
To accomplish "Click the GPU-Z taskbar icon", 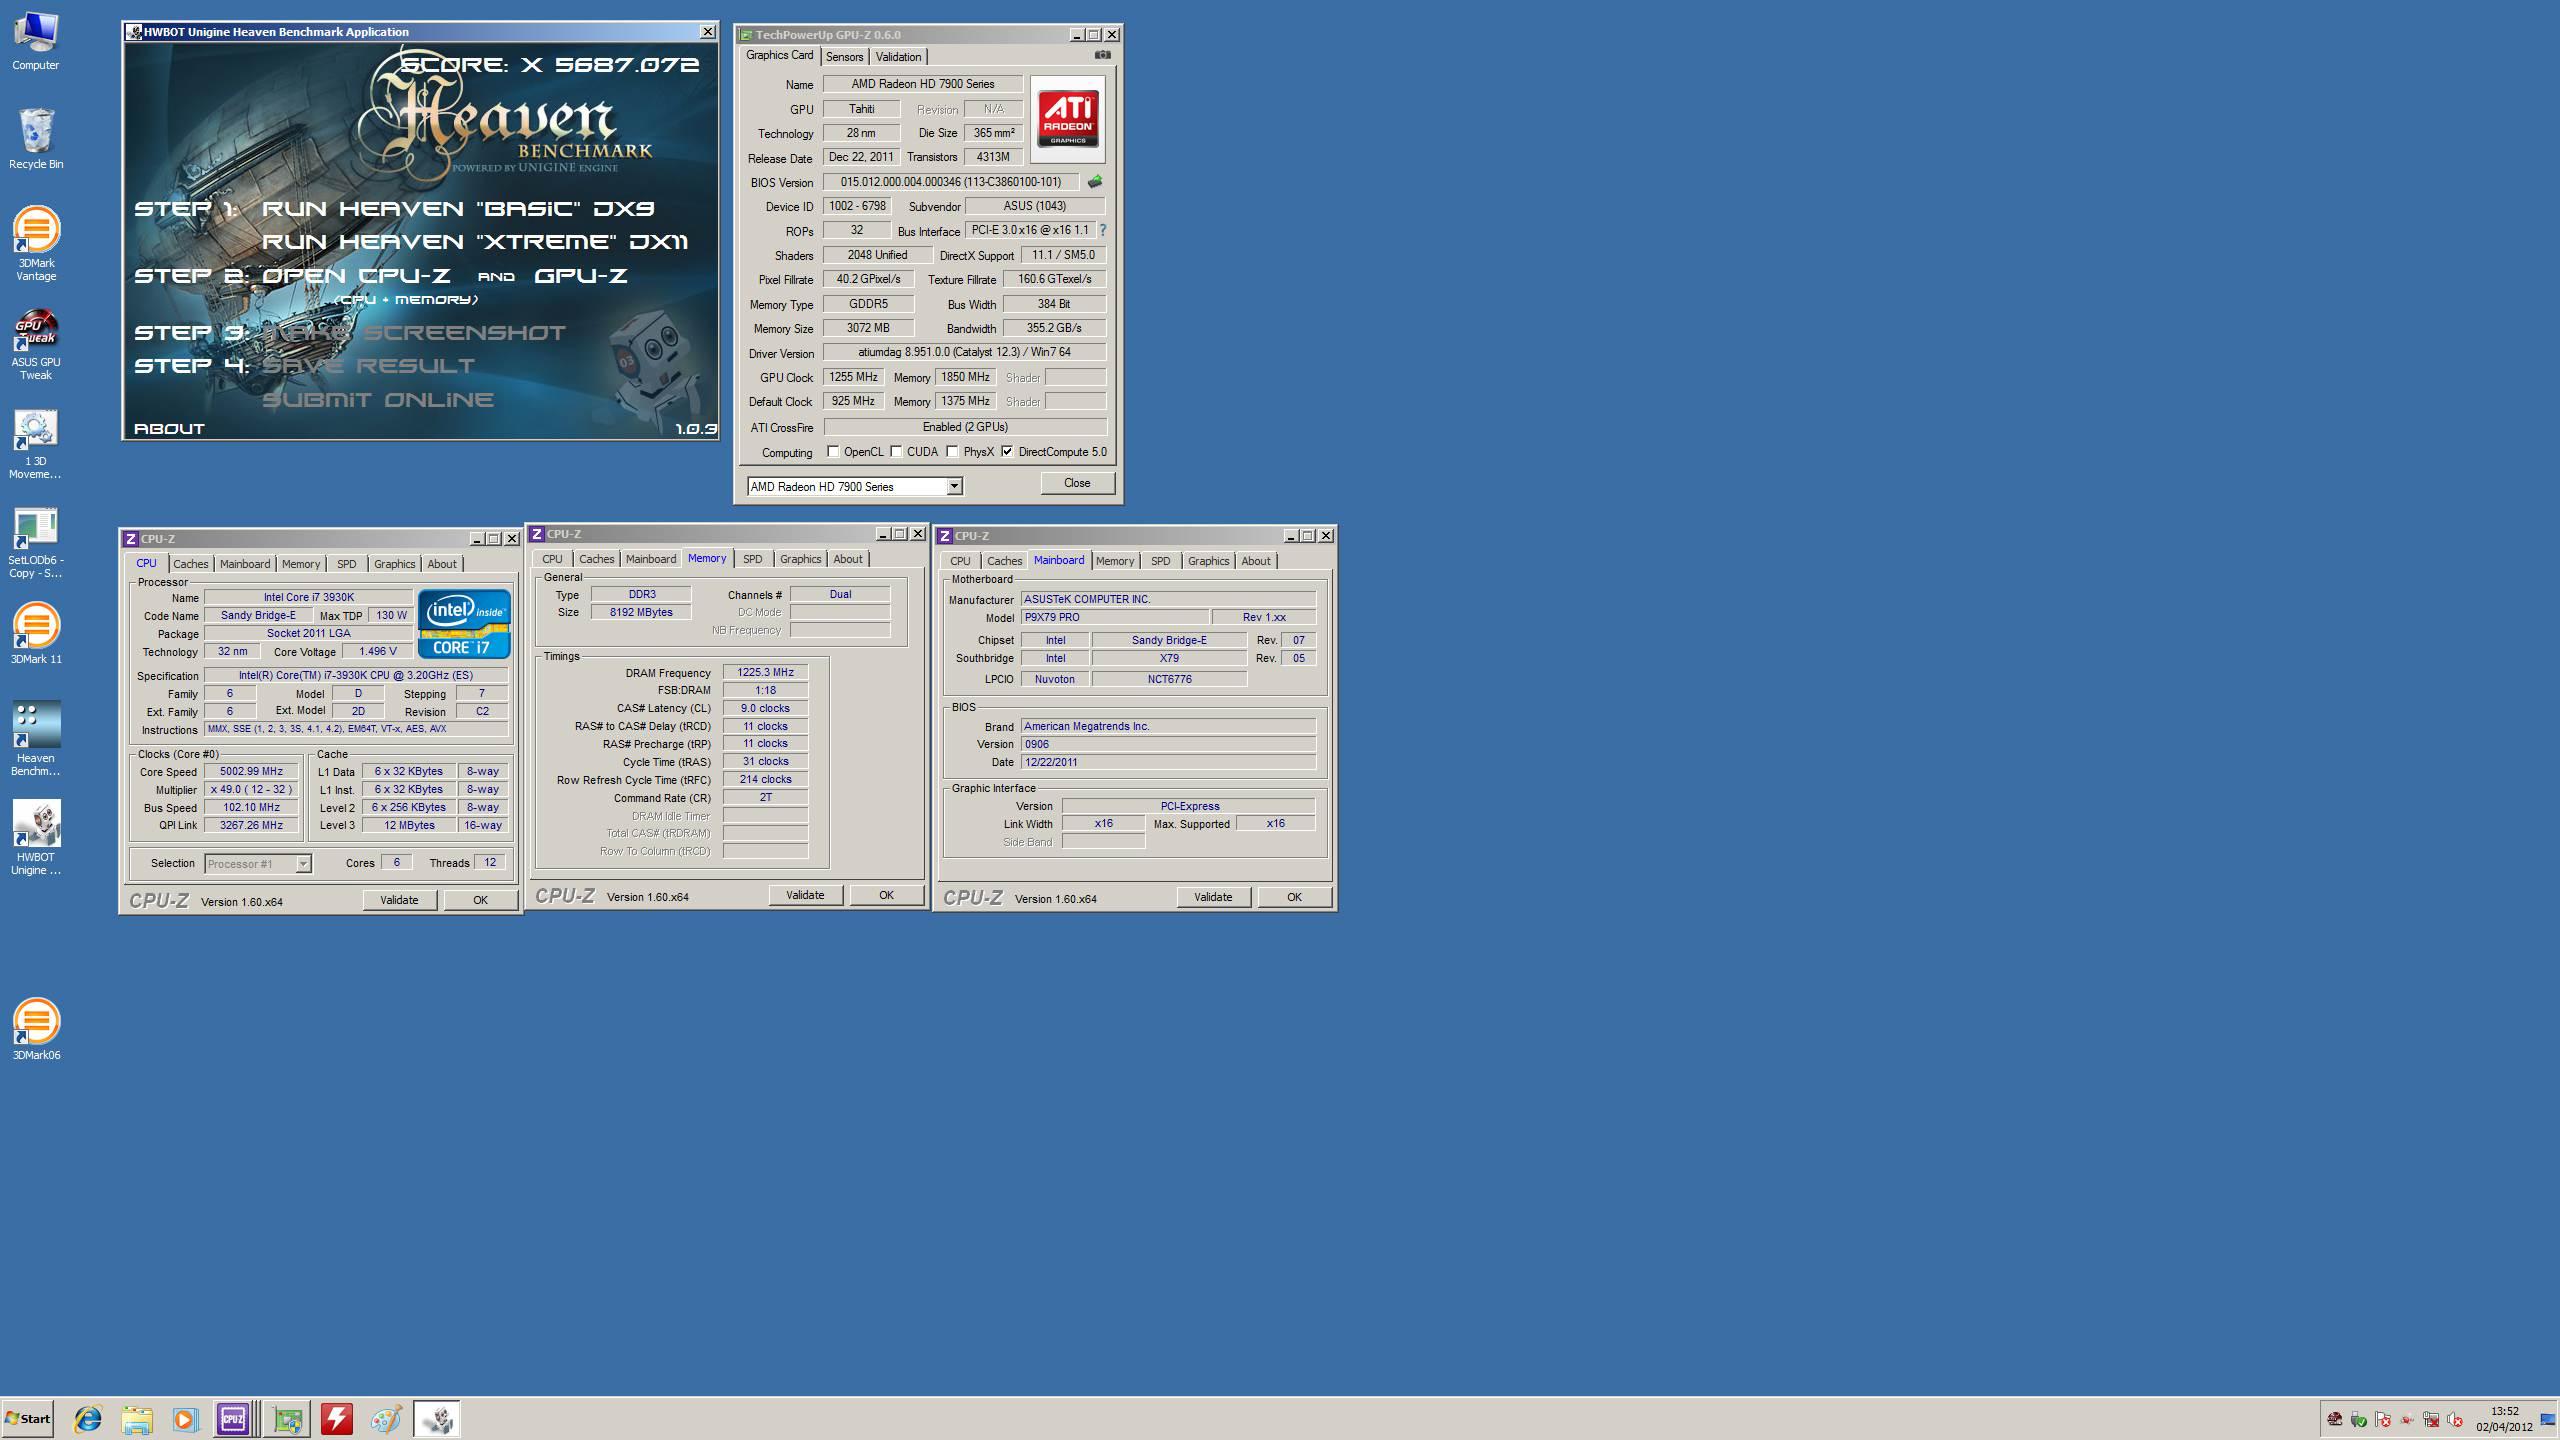I will coord(288,1419).
